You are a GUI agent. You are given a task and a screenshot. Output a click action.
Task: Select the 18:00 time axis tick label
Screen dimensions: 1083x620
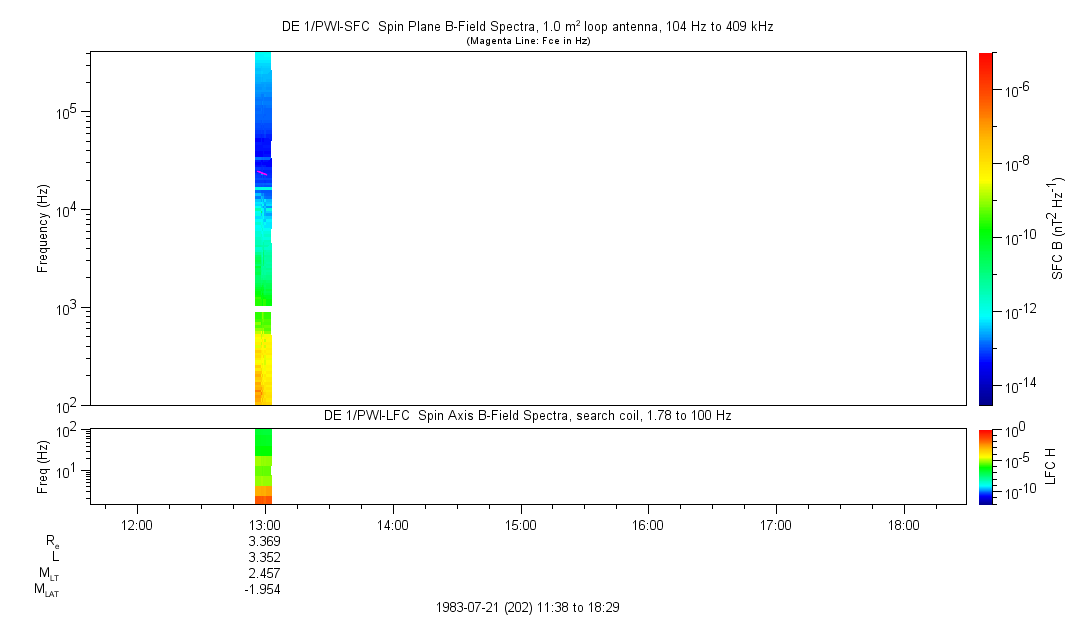tap(903, 524)
